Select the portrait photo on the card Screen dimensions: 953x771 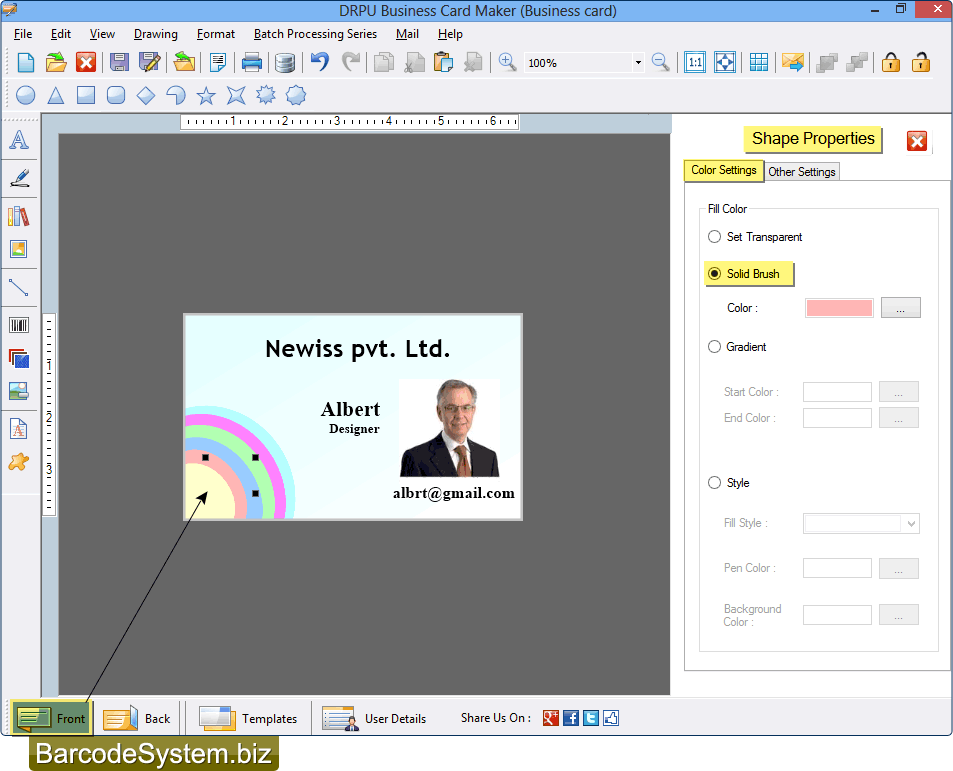tap(450, 428)
